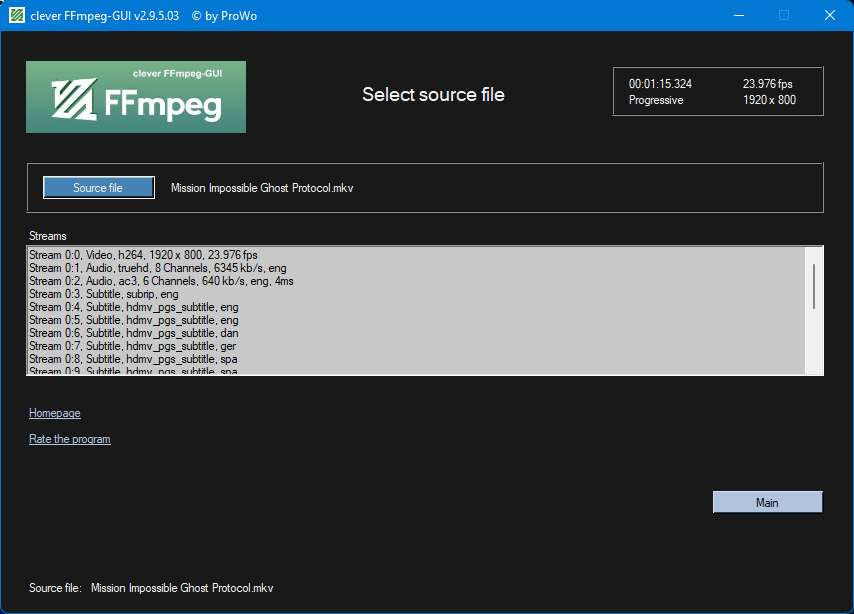Image resolution: width=854 pixels, height=614 pixels.
Task: Select the Stream 0:5 hdmv_pgs_subtitle eng row
Action: [416, 320]
